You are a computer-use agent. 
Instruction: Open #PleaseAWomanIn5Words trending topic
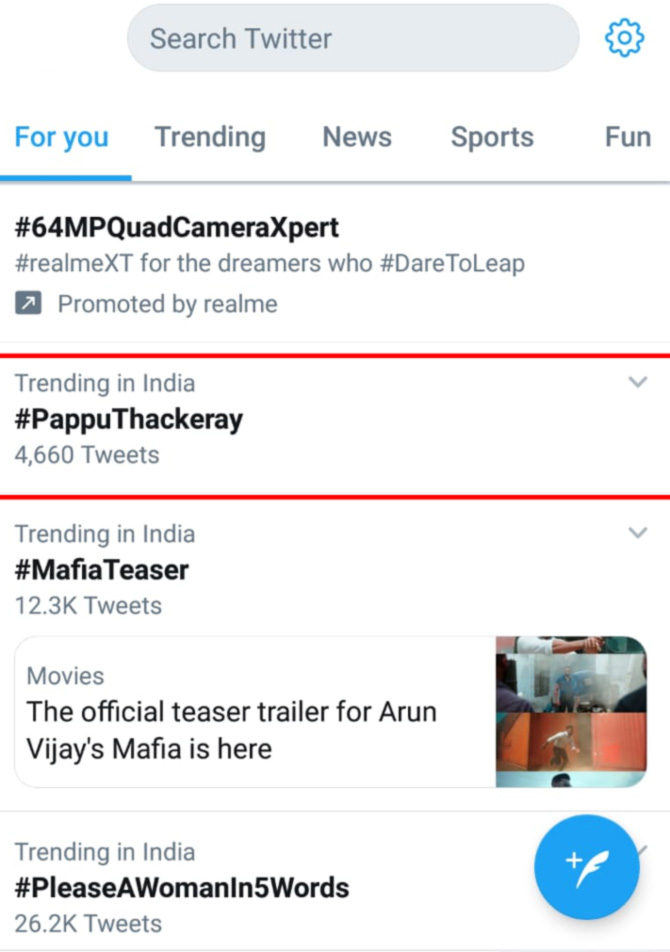182,888
